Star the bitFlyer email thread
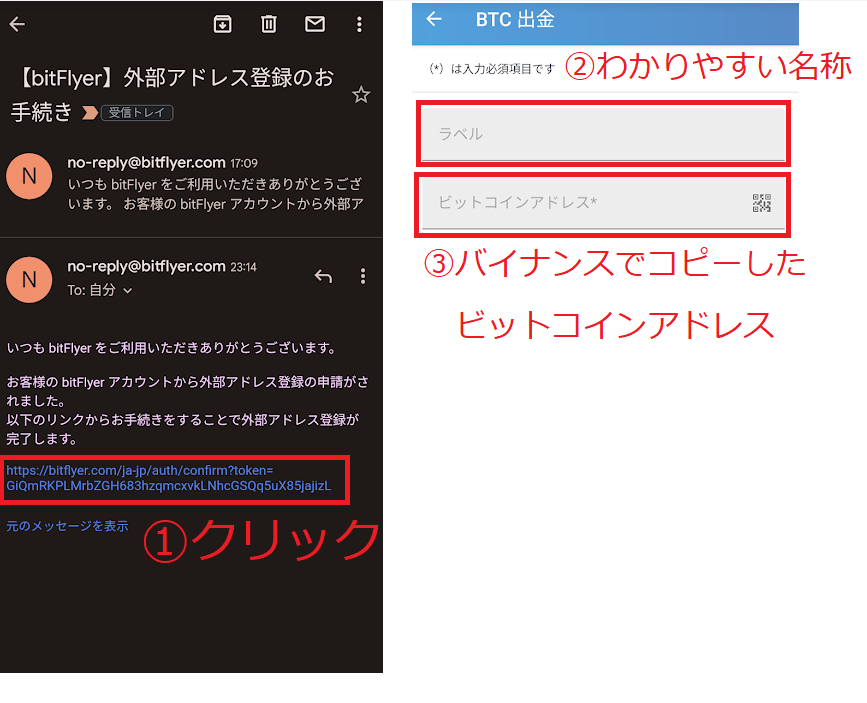 coord(361,95)
